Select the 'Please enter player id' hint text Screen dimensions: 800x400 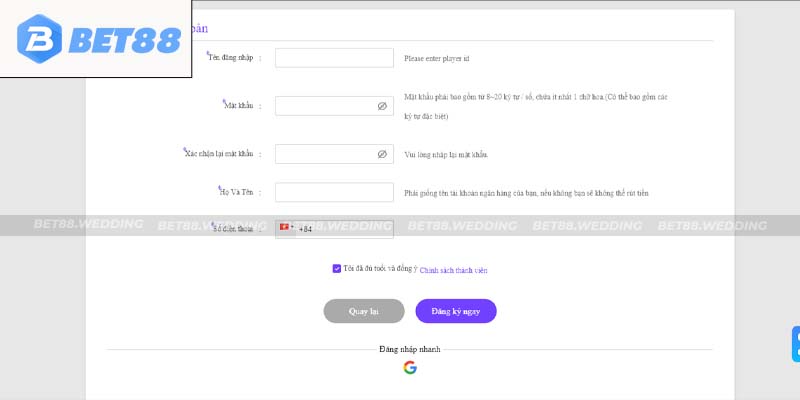pyautogui.click(x=436, y=59)
